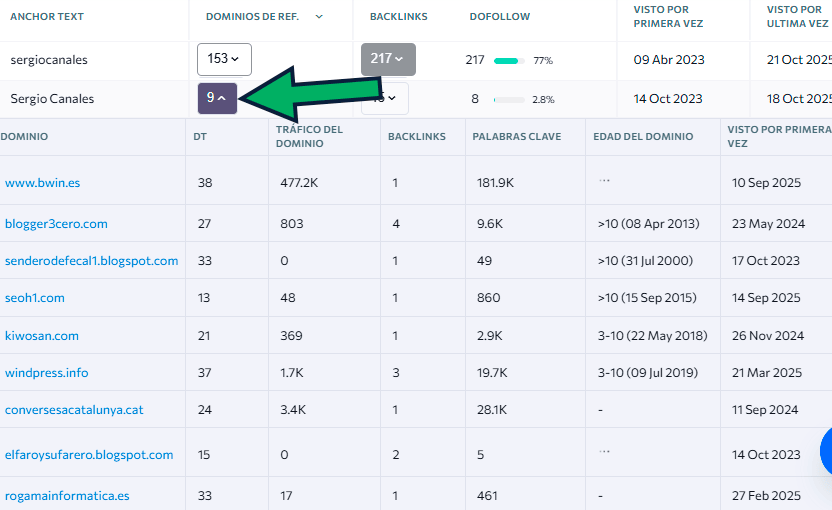Visit the senderodefecal1.blogspot.com domain
Screen dimensions: 832x510
click(91, 261)
